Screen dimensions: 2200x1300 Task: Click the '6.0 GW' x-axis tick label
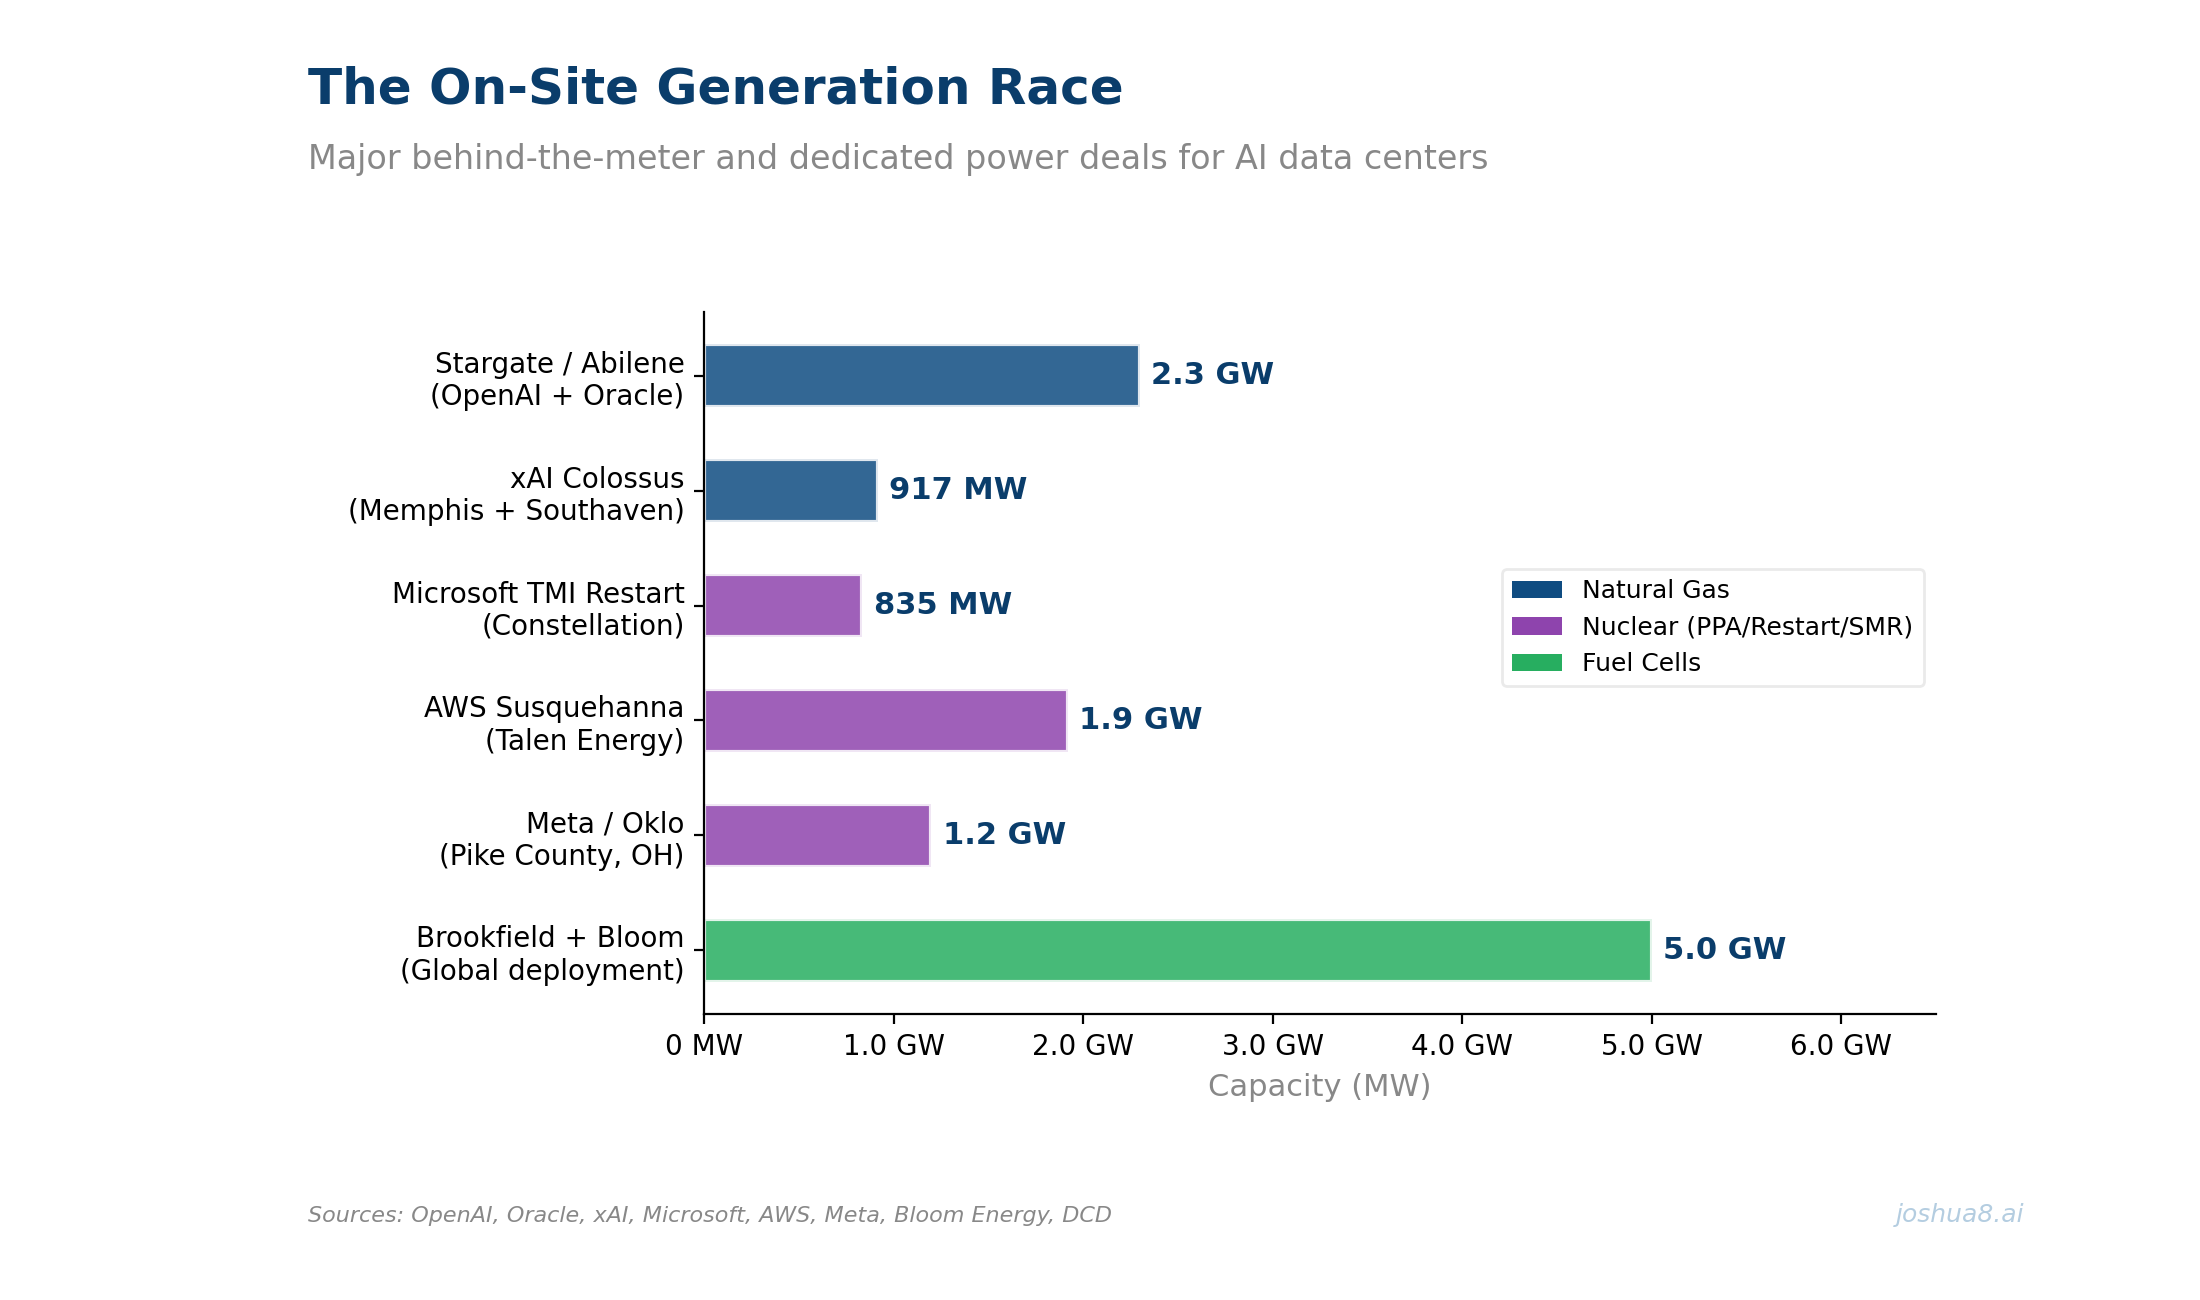[1841, 1046]
